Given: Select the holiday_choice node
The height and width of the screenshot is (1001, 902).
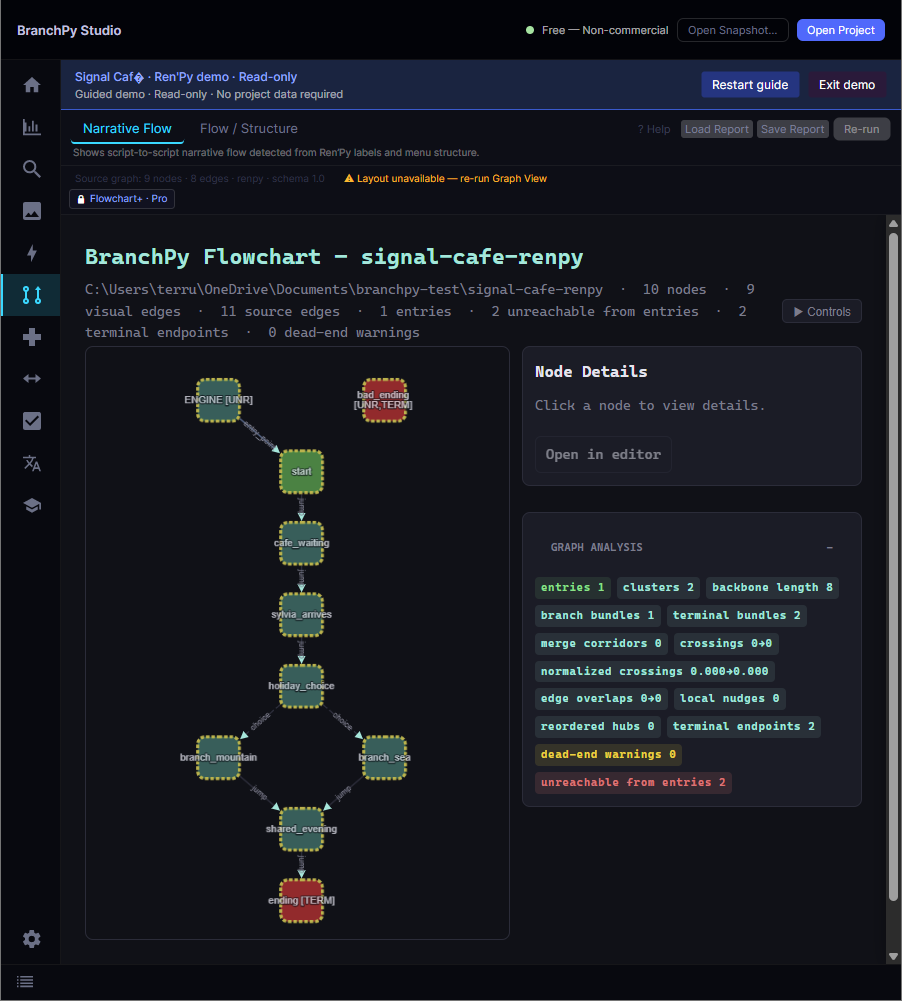Looking at the screenshot, I should (x=301, y=686).
